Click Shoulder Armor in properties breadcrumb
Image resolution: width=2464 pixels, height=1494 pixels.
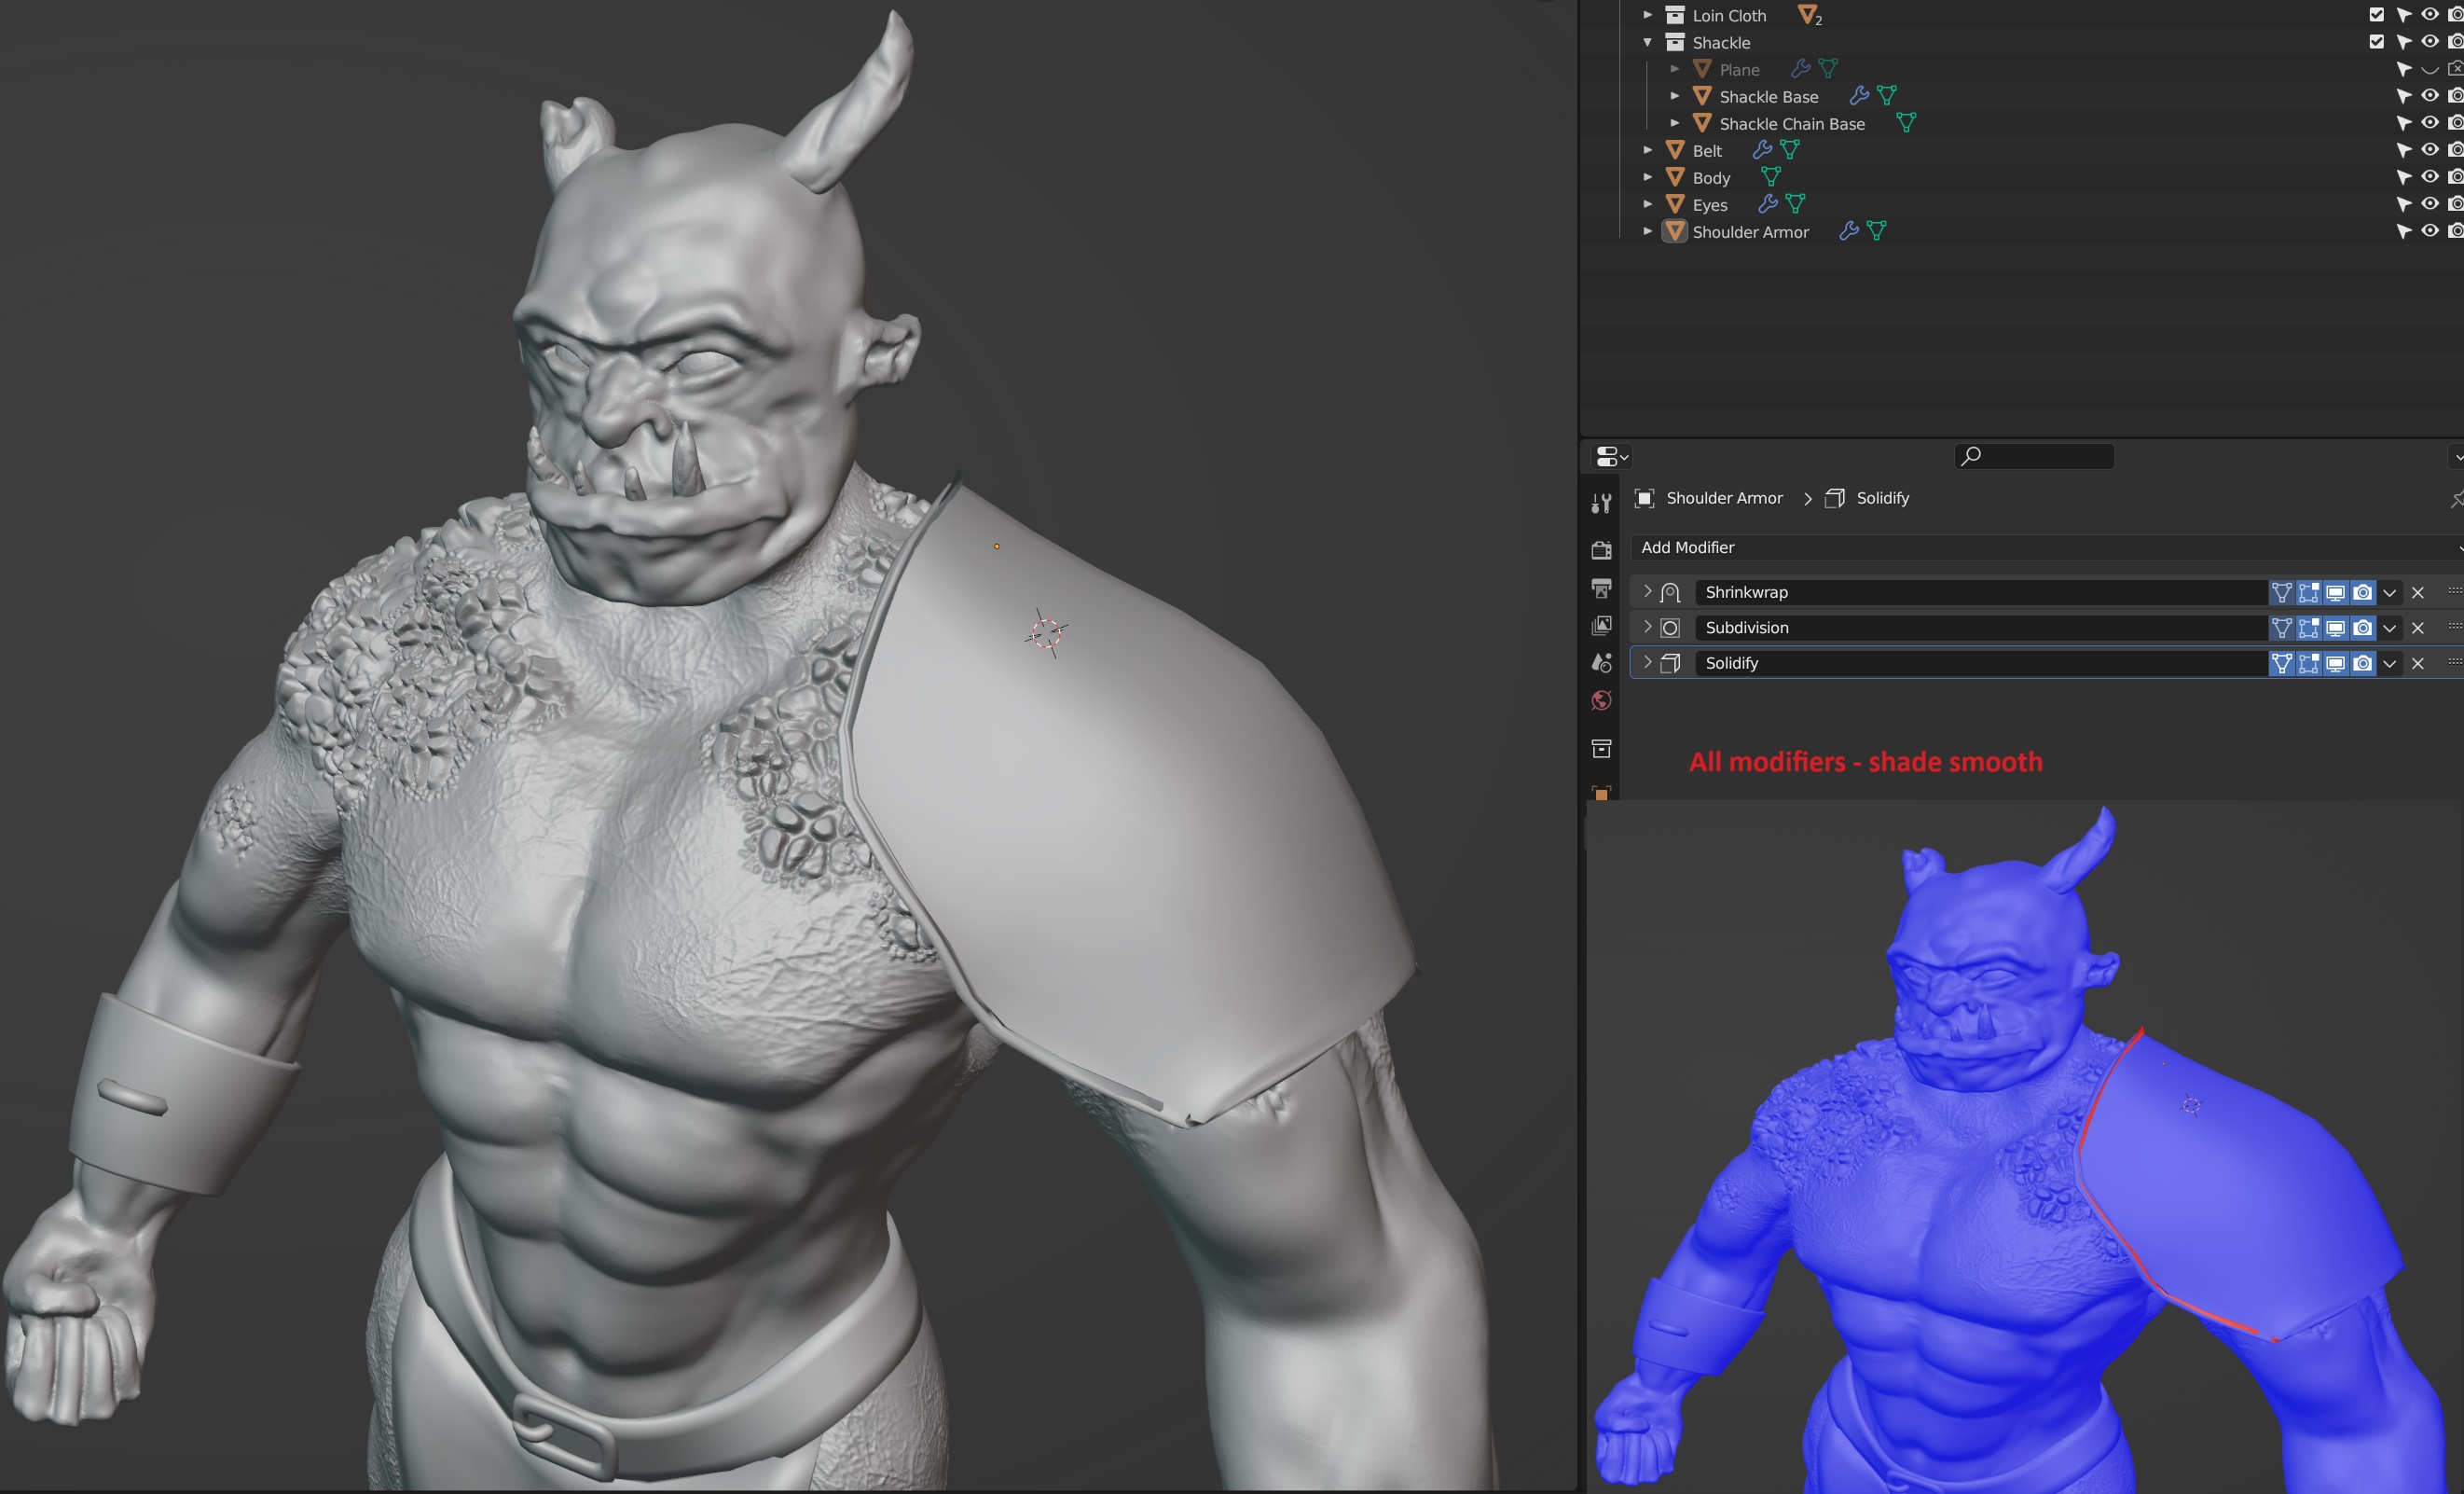point(1724,498)
